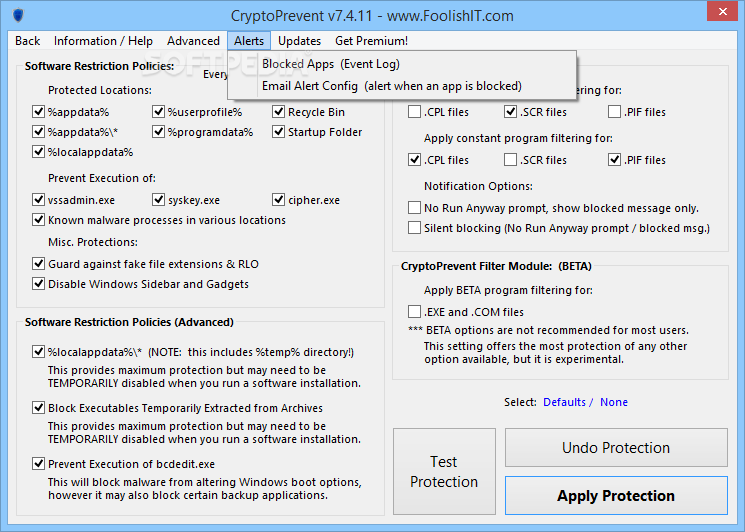Open Get Premium! menu
Screen dimensions: 745x532
click(x=372, y=41)
